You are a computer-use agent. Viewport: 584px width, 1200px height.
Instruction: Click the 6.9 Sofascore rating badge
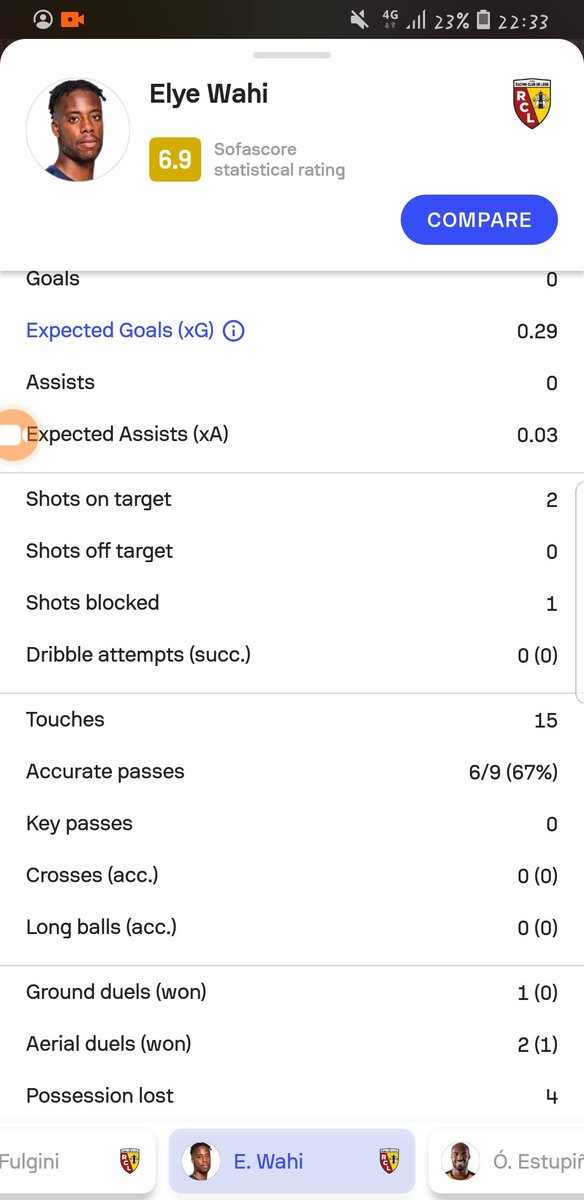pos(175,160)
